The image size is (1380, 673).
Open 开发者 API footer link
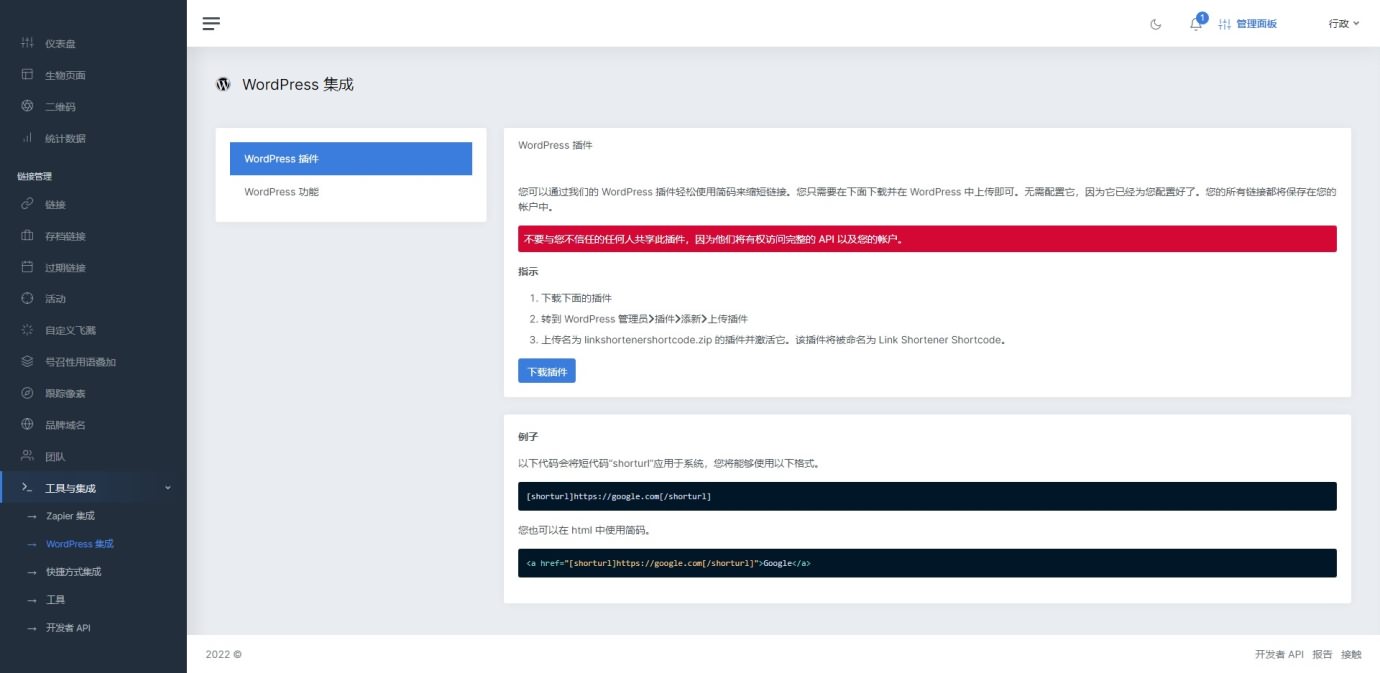point(1279,654)
